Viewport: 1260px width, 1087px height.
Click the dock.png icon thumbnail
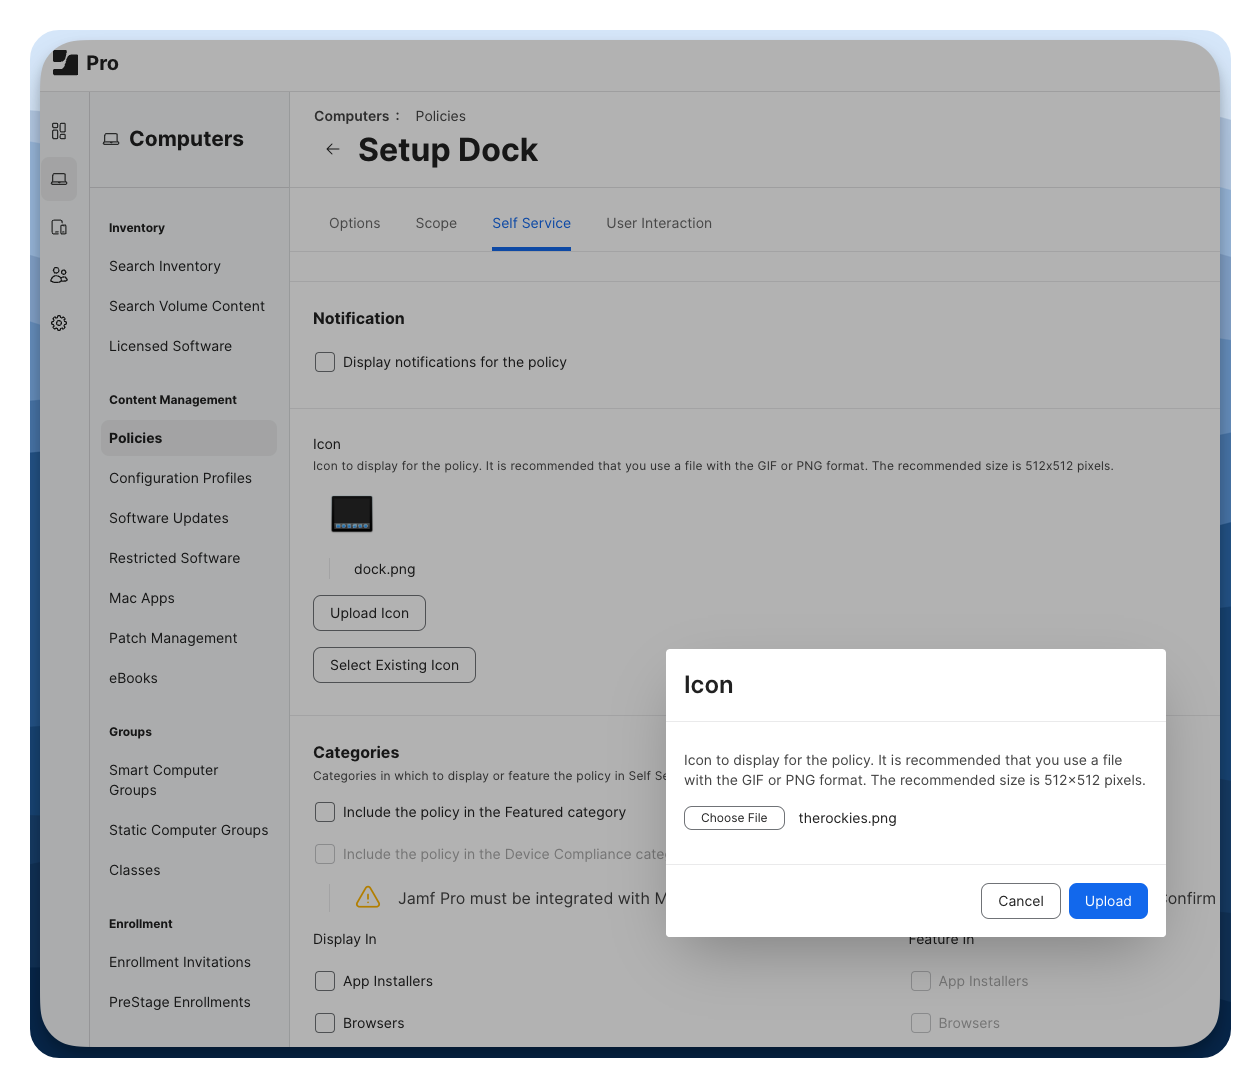(352, 514)
